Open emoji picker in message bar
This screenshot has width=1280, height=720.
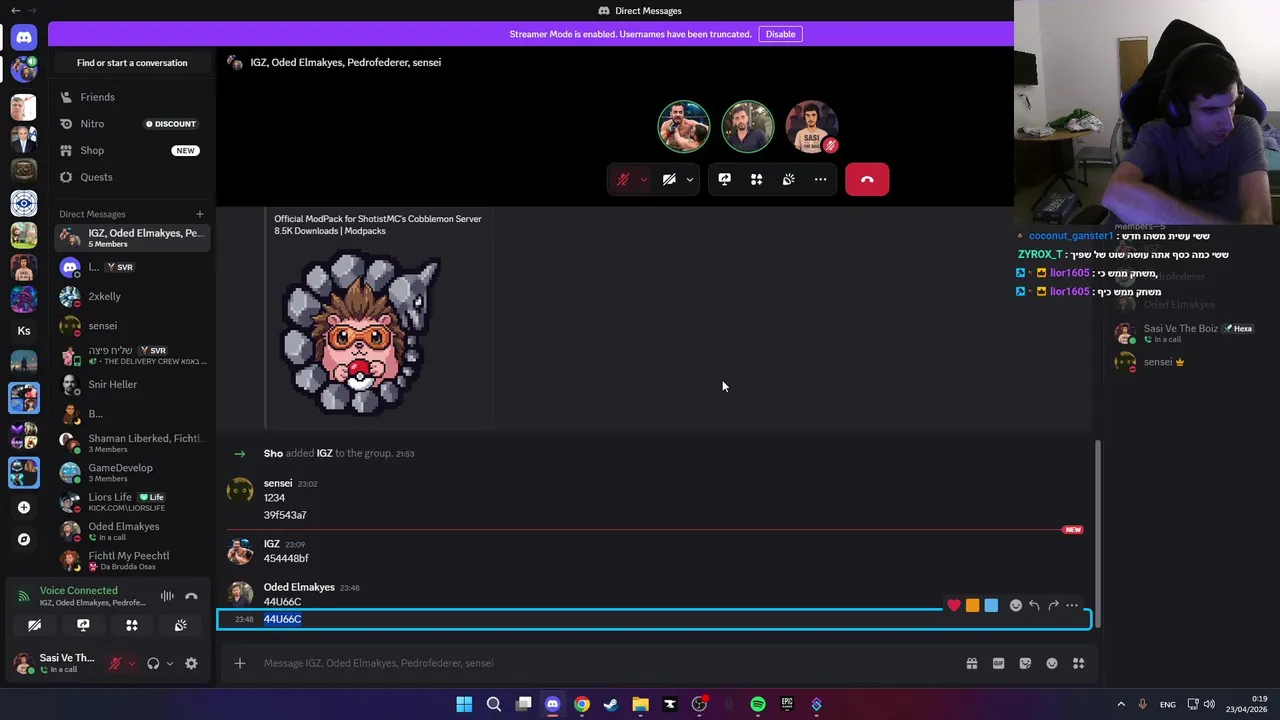(x=1052, y=663)
